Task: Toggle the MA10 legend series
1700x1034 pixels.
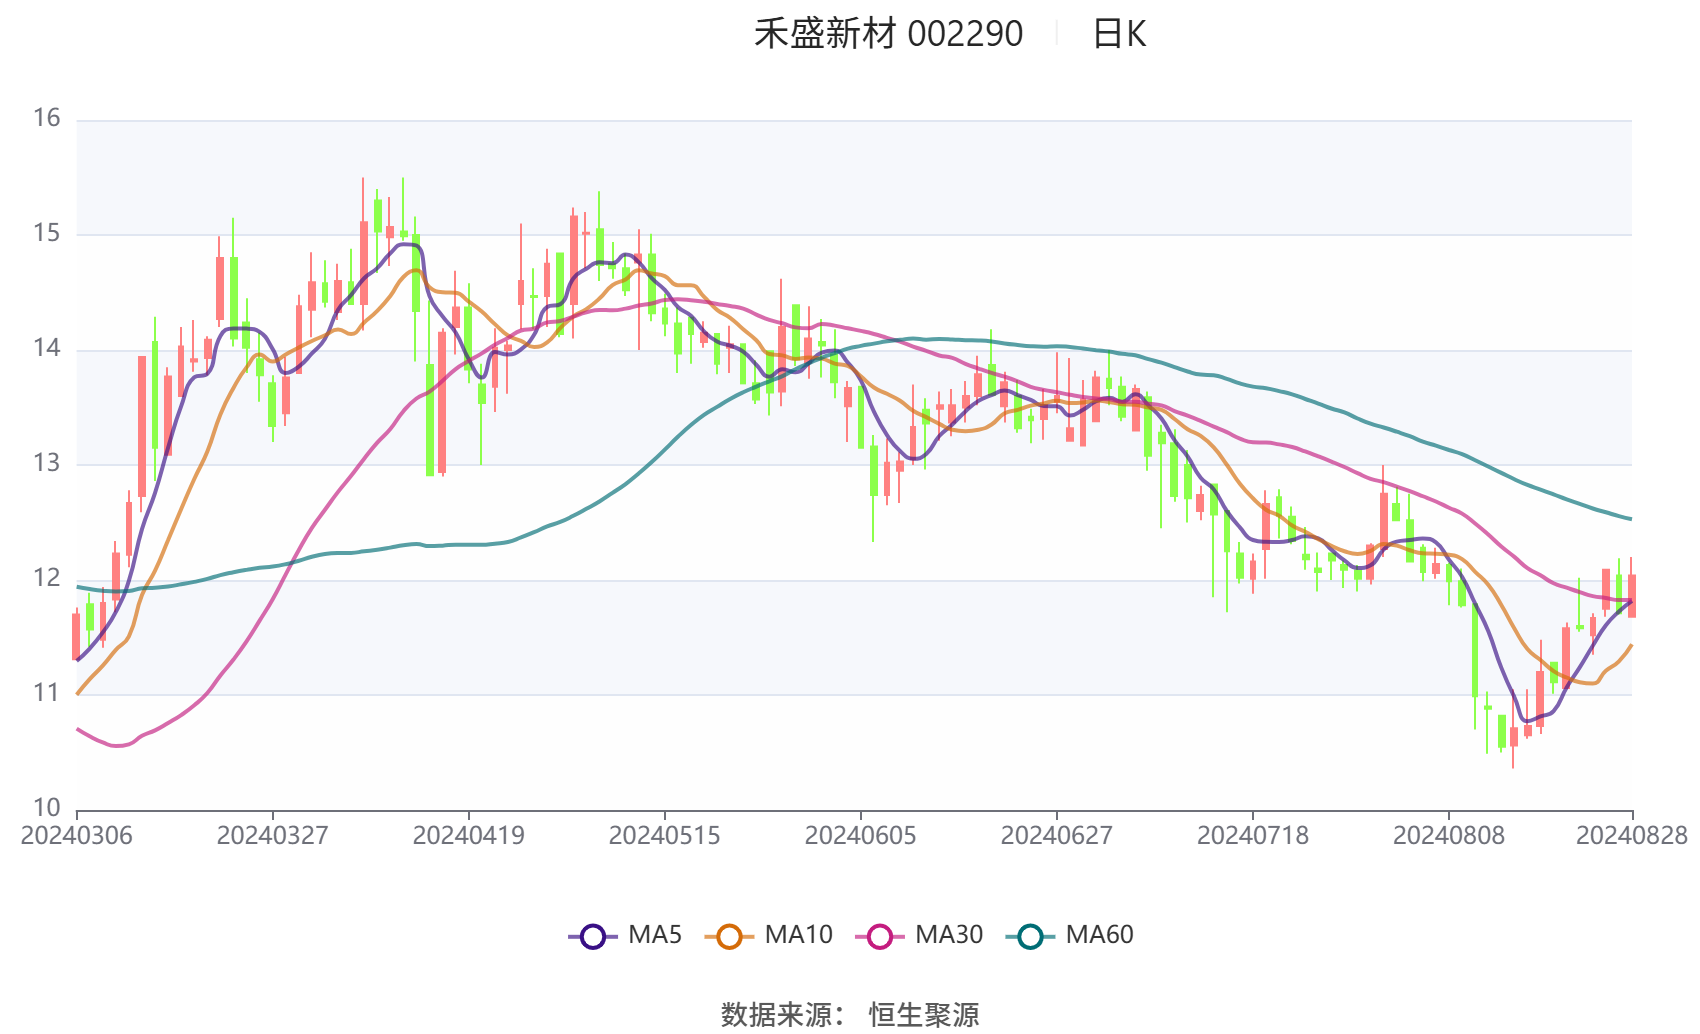Action: pos(768,936)
